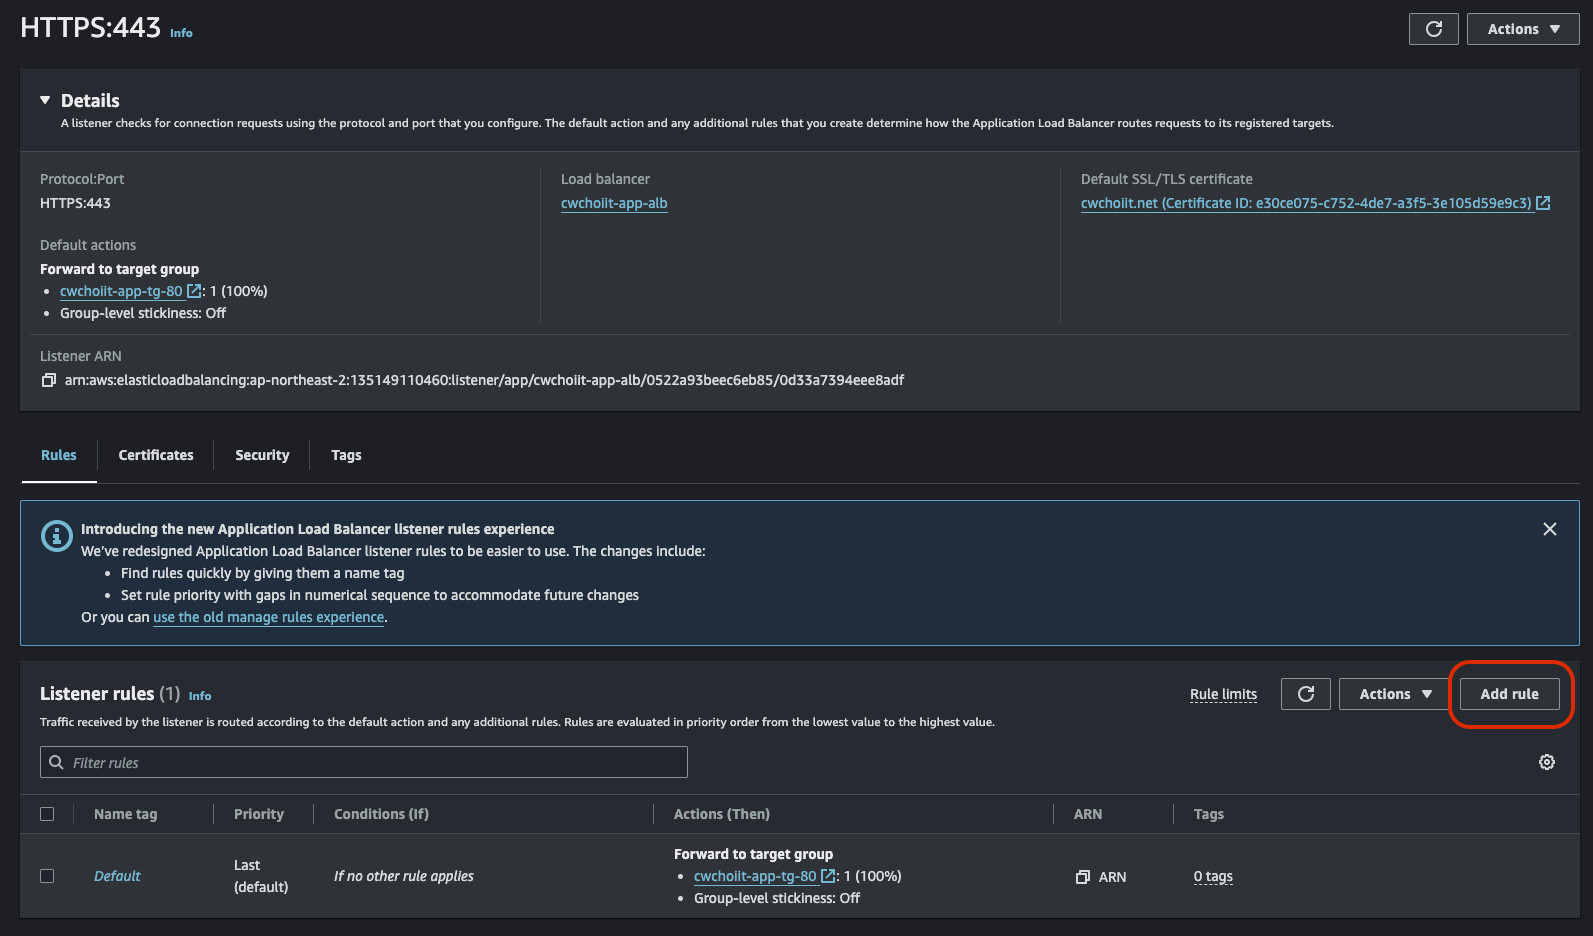Copy the Listener ARN with copy icon
1593x936 pixels.
(x=48, y=380)
